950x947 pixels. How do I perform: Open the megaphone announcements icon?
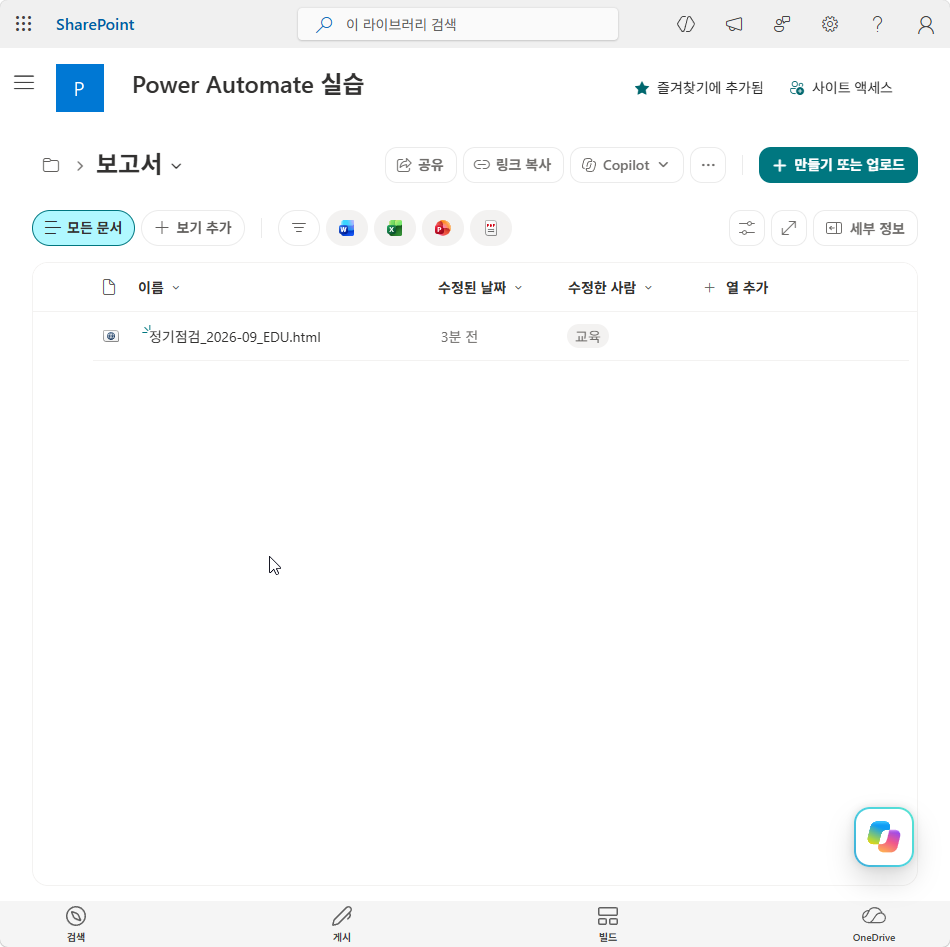tap(734, 24)
